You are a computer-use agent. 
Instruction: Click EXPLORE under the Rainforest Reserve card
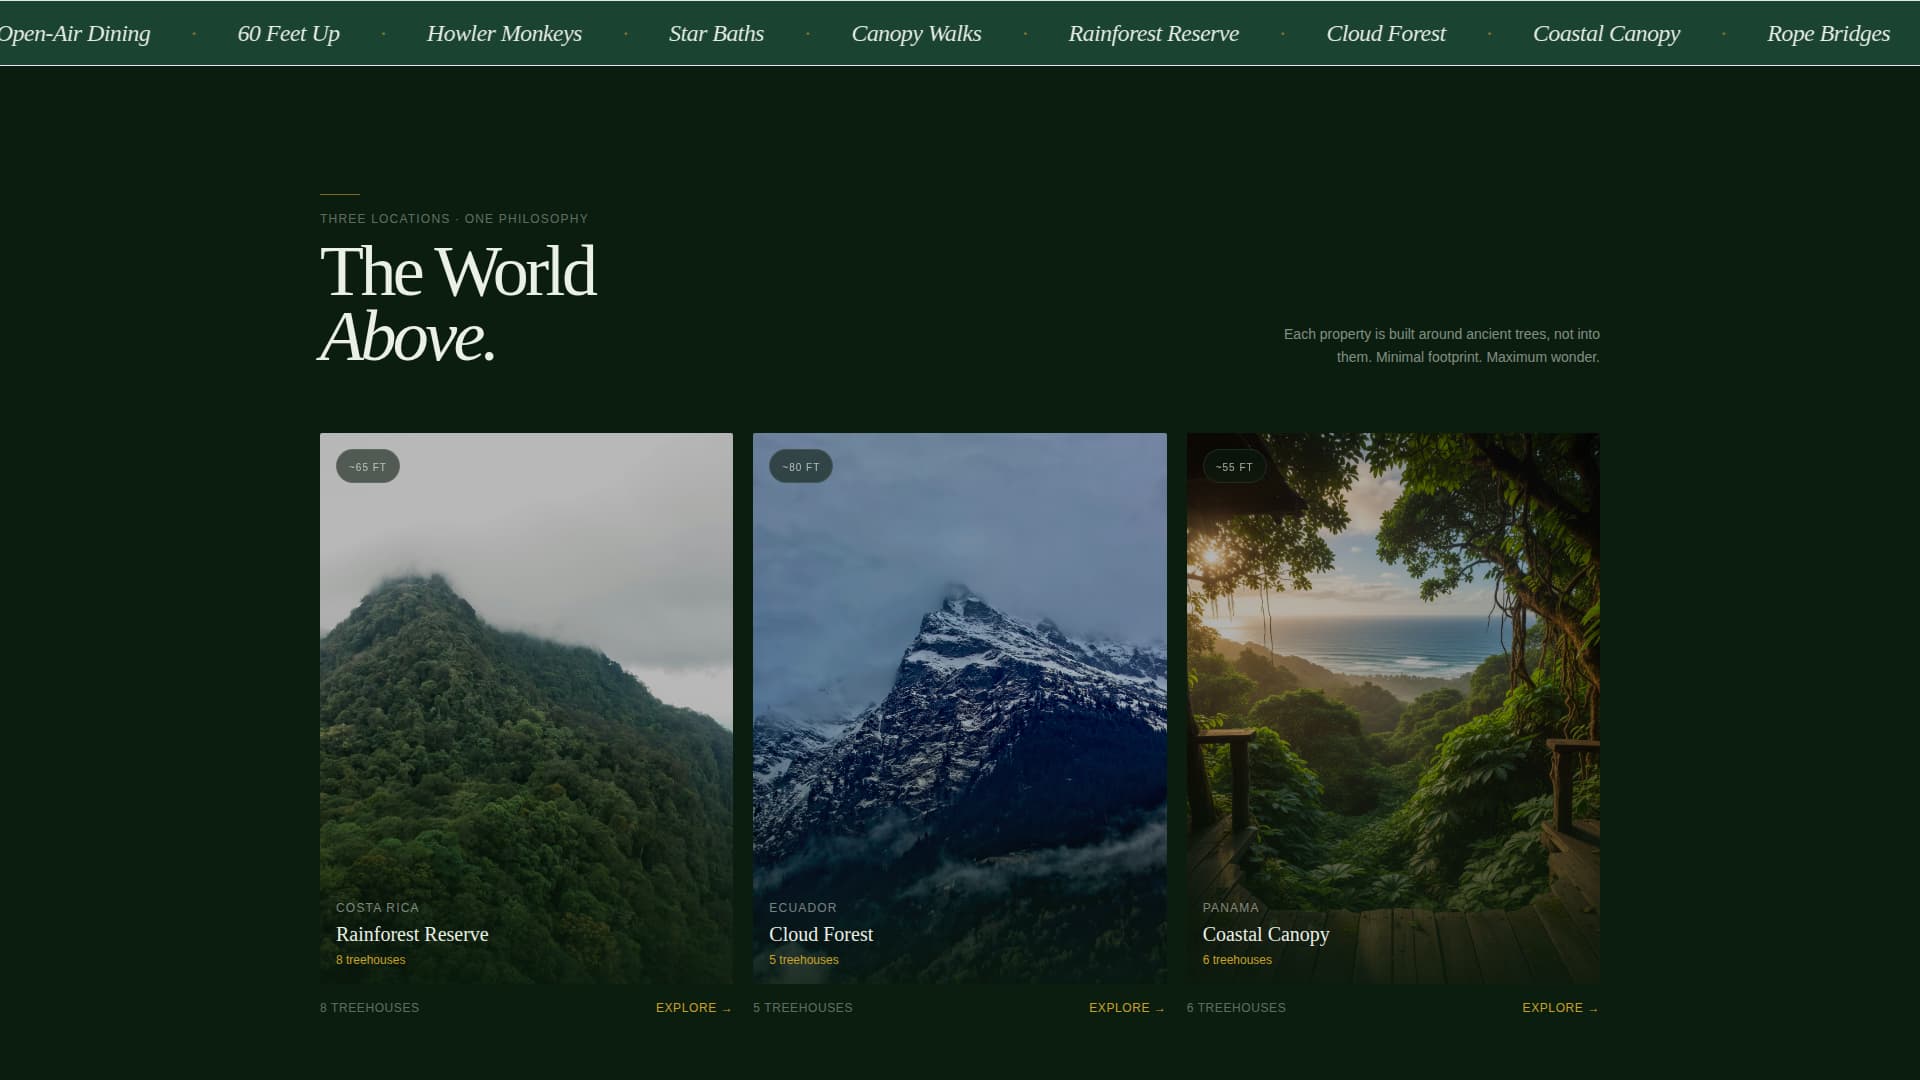pyautogui.click(x=692, y=1008)
